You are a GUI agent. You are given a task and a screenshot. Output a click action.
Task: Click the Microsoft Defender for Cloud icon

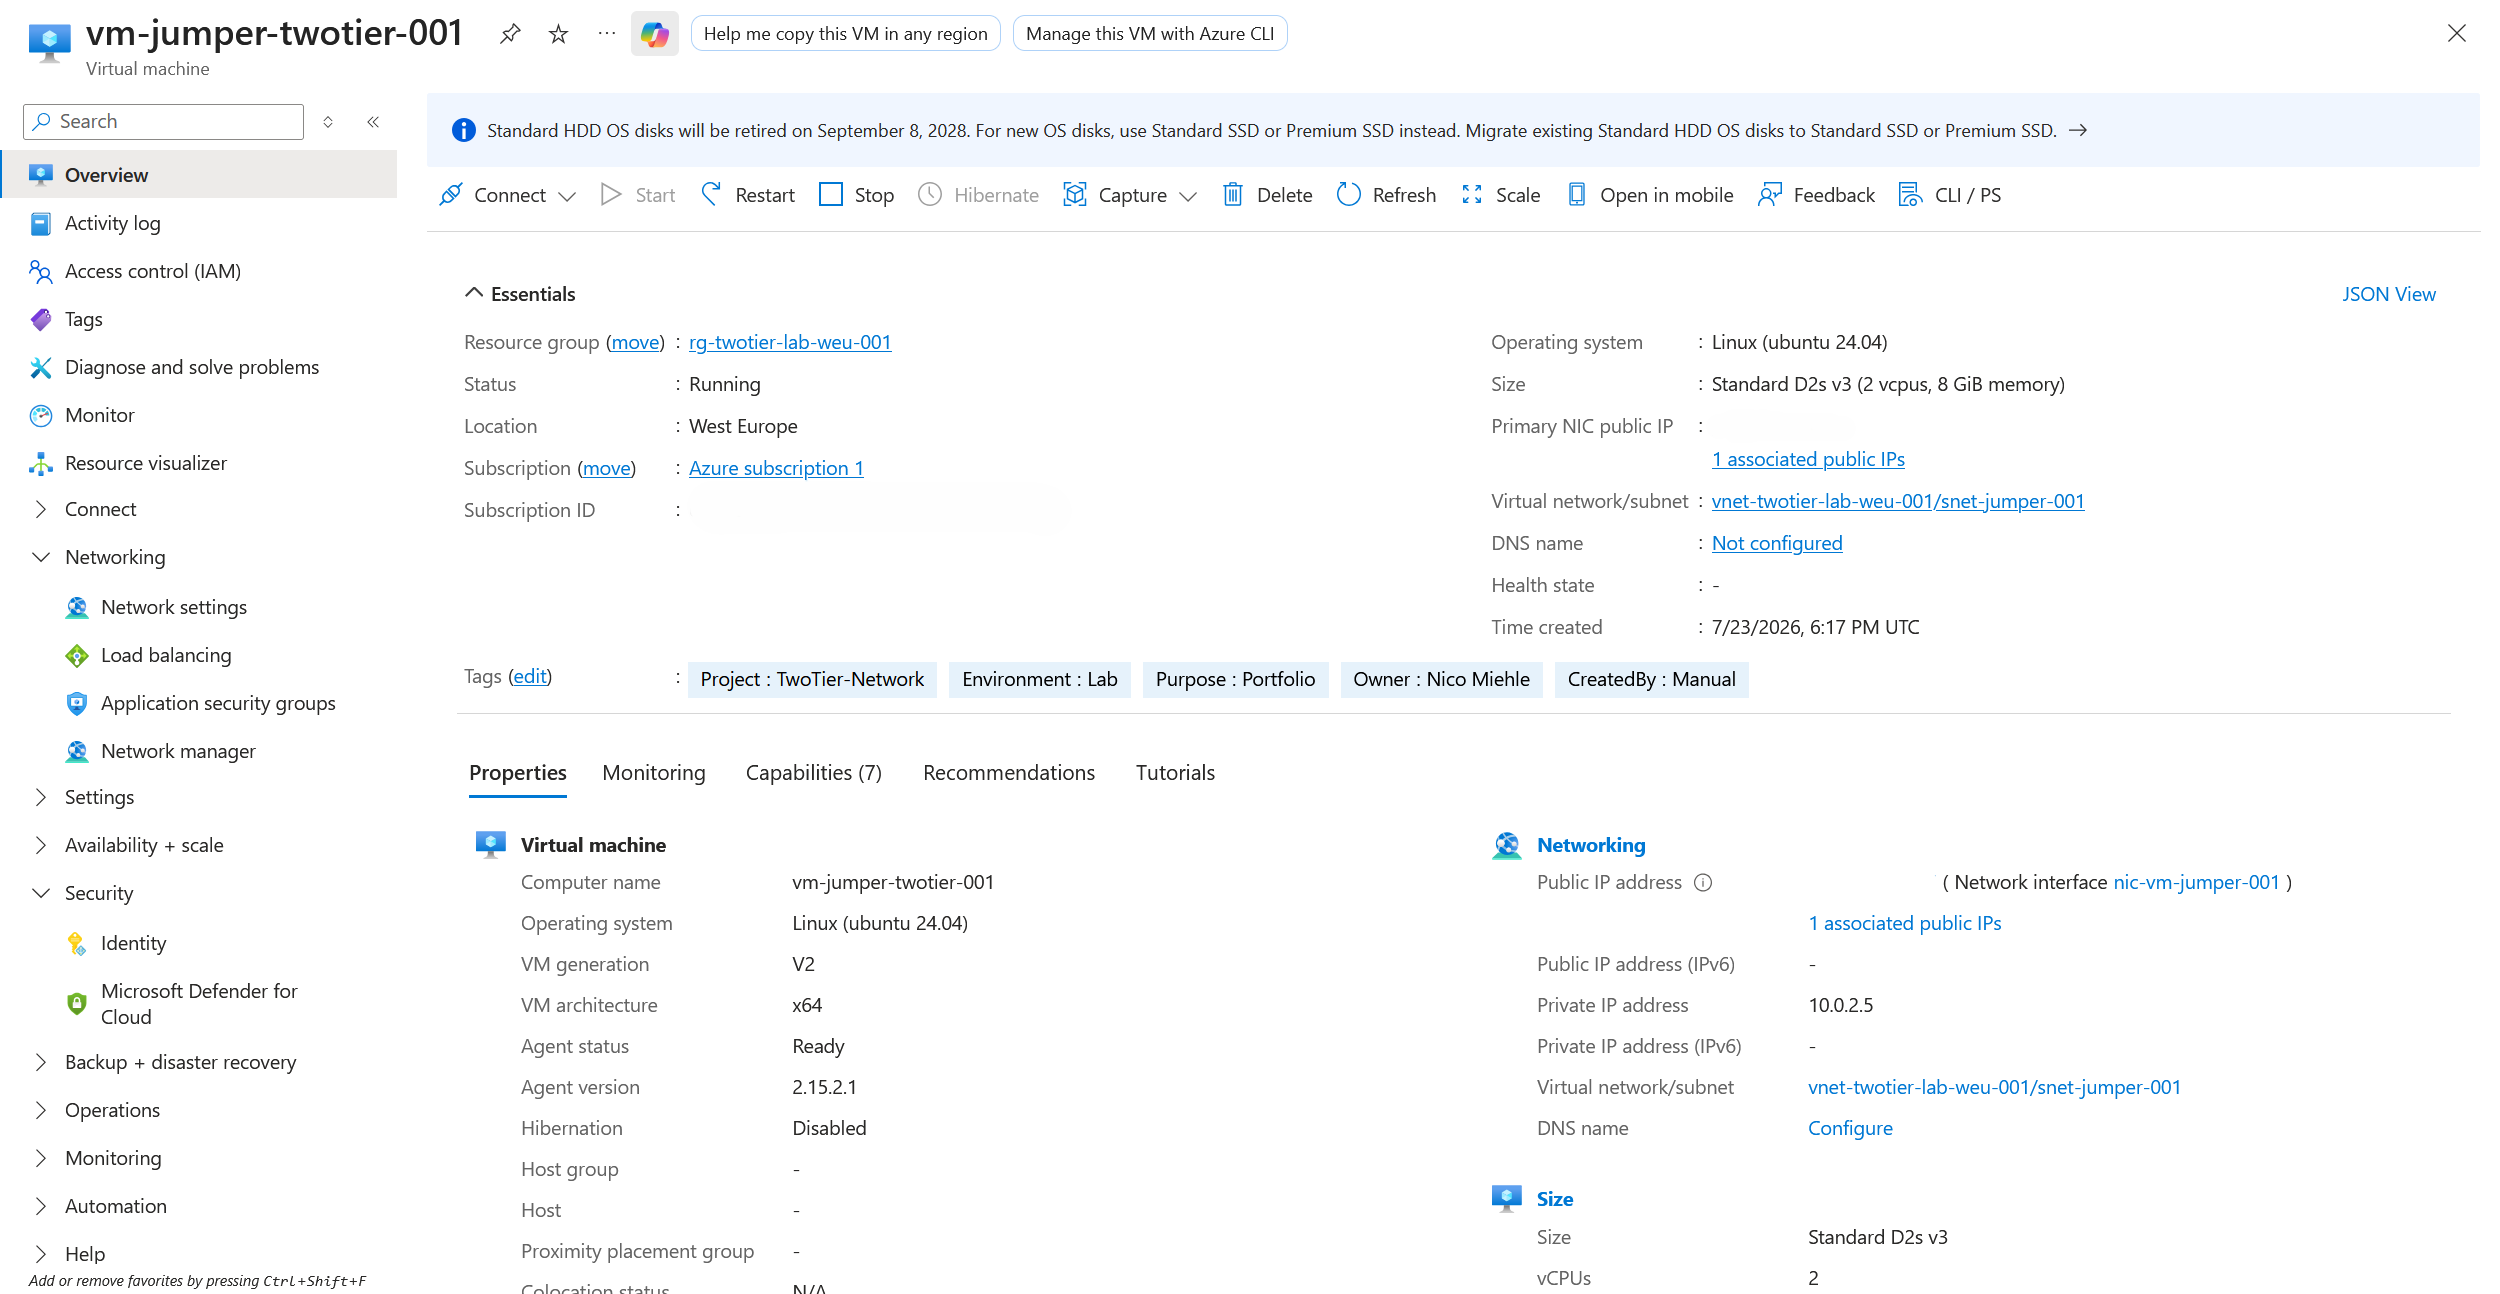click(77, 1003)
